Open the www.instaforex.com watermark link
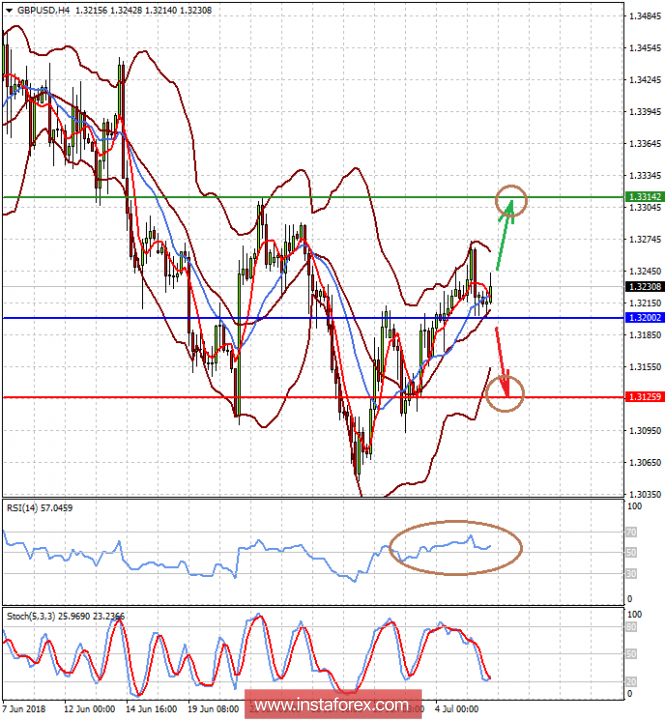The width and height of the screenshot is (665, 720). point(331,704)
